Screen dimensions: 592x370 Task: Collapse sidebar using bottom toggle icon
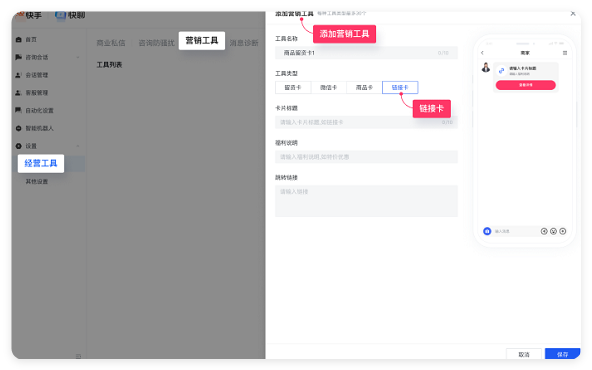[78, 356]
